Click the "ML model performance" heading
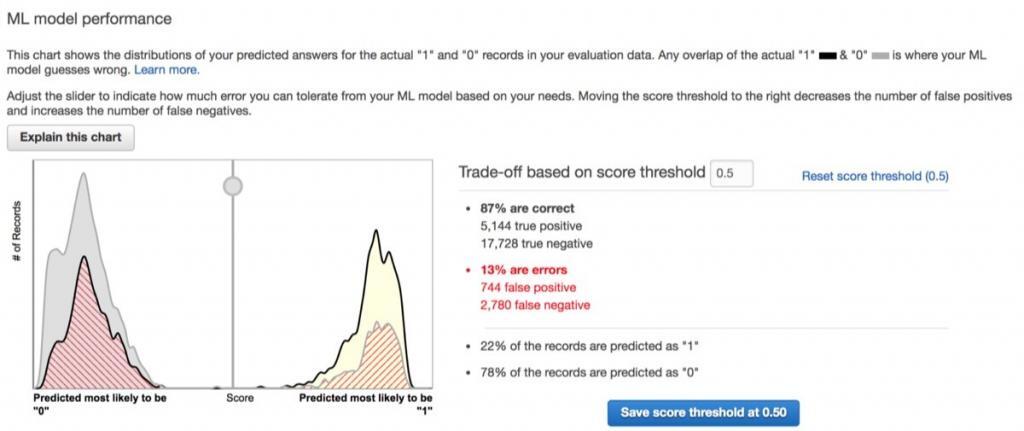This screenshot has width=1024, height=431. [89, 19]
